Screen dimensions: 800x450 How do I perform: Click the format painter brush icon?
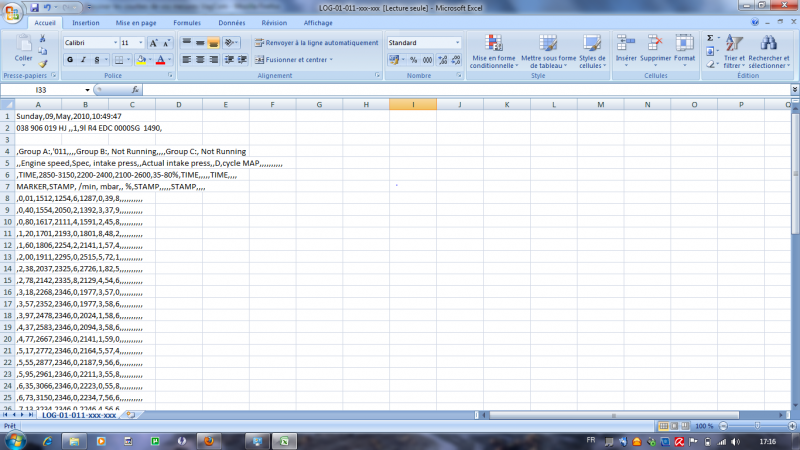(x=43, y=64)
